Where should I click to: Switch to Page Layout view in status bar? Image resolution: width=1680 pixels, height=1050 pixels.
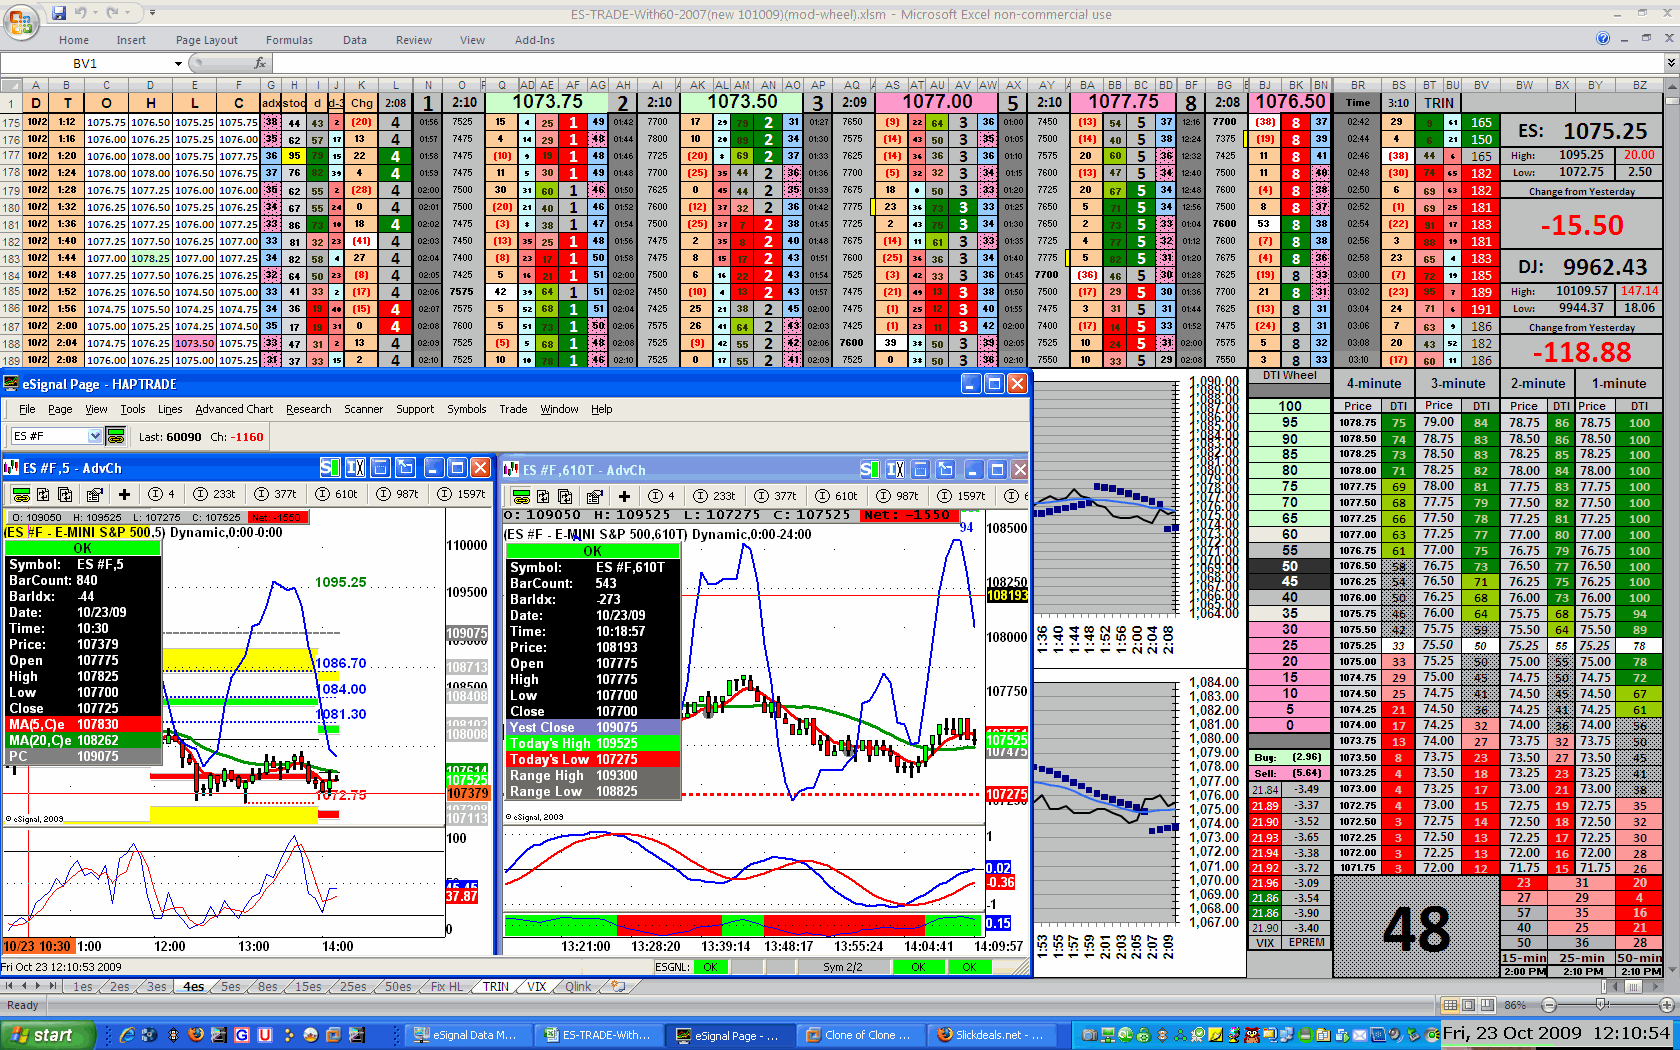1470,1005
